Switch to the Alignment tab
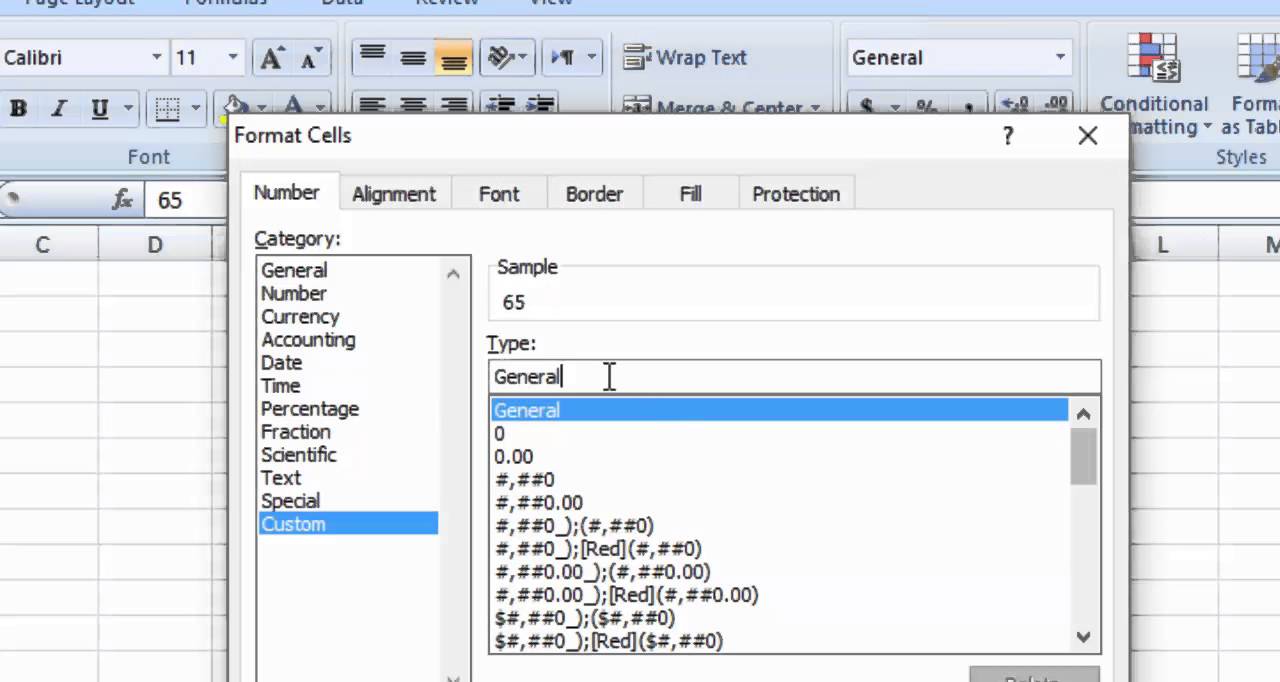Viewport: 1280px width, 682px height. (x=394, y=194)
